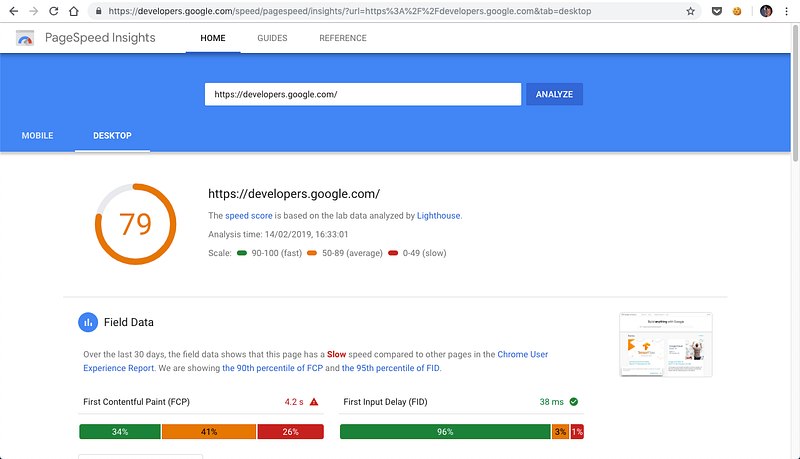
Task: Bookmark this page with the star icon
Action: click(x=690, y=11)
